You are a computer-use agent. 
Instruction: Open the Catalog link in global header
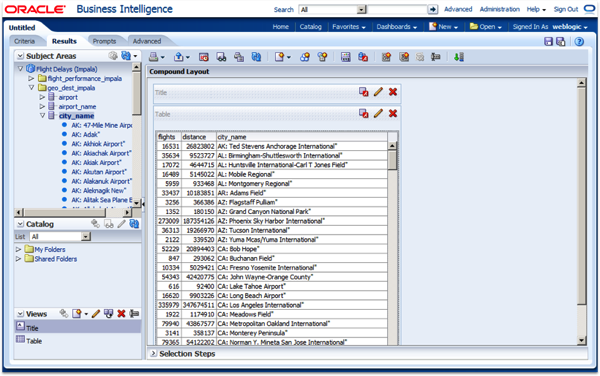(310, 27)
